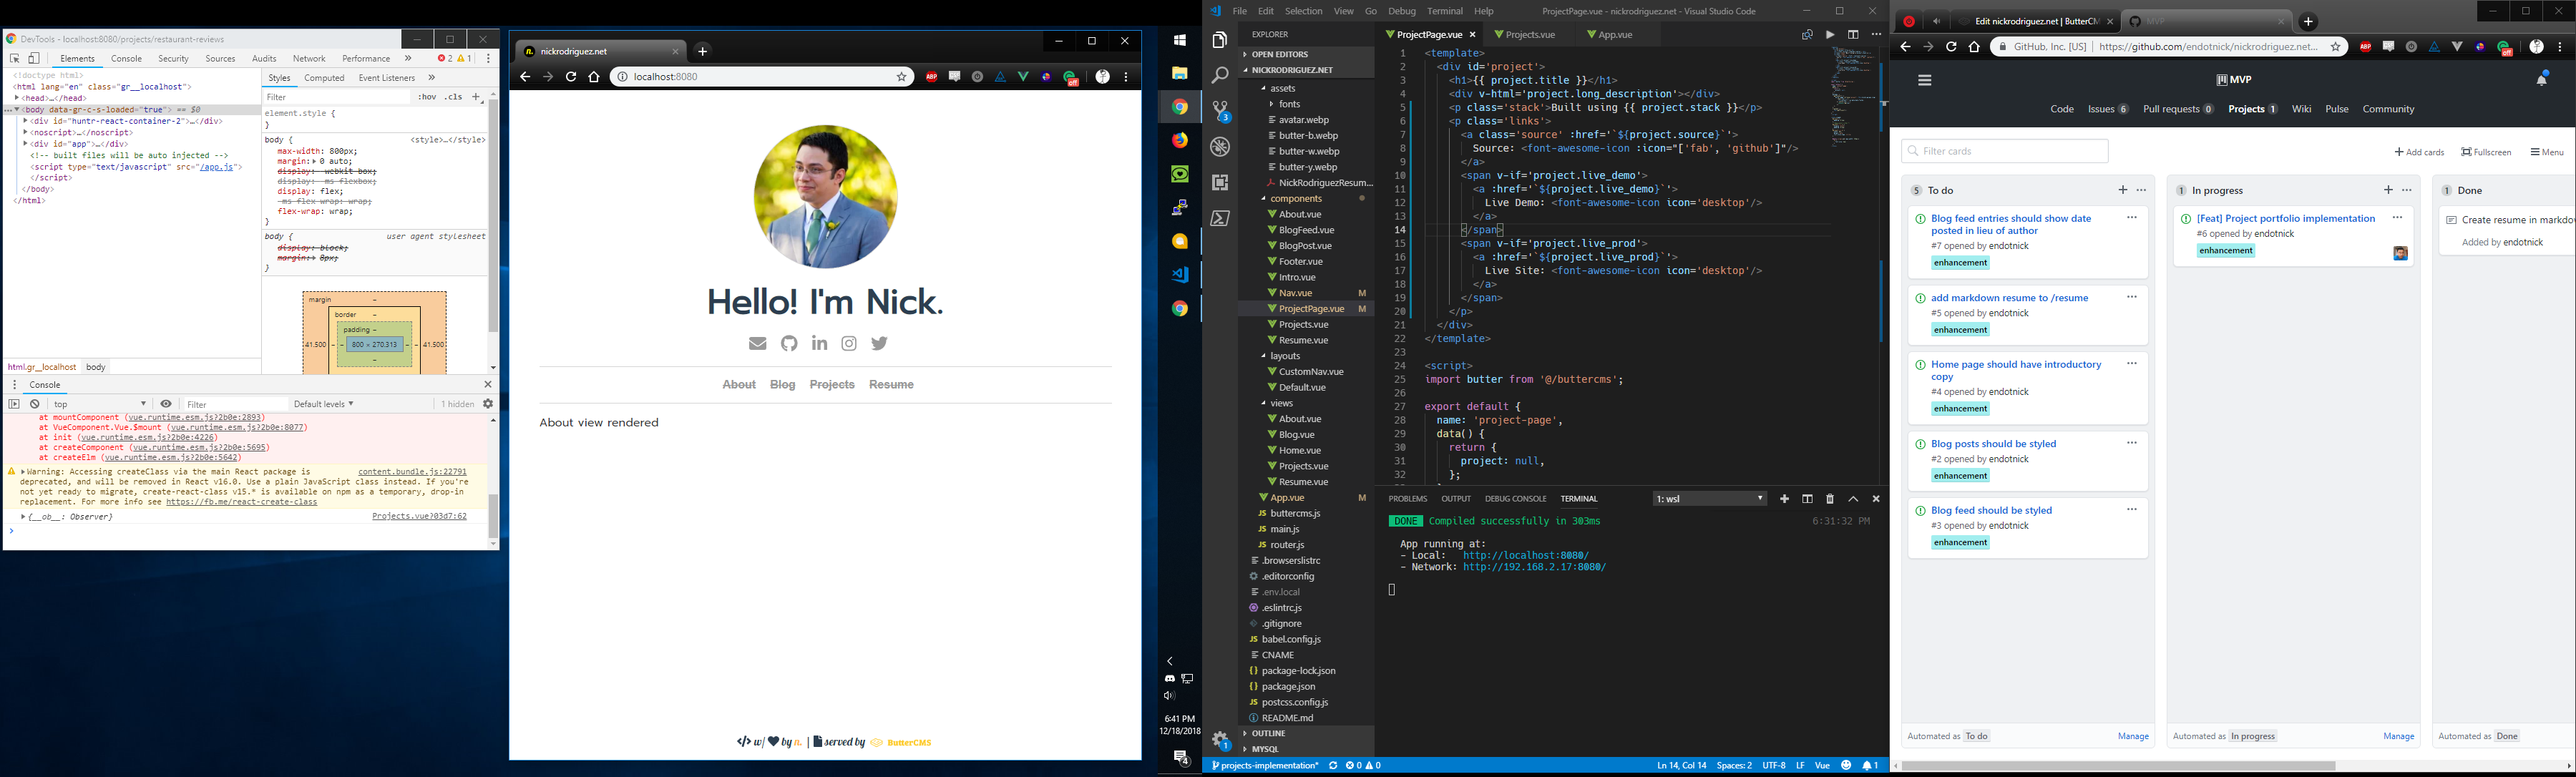Open Computed tab in DevTools styles pane
The image size is (2576, 777).
click(x=324, y=78)
